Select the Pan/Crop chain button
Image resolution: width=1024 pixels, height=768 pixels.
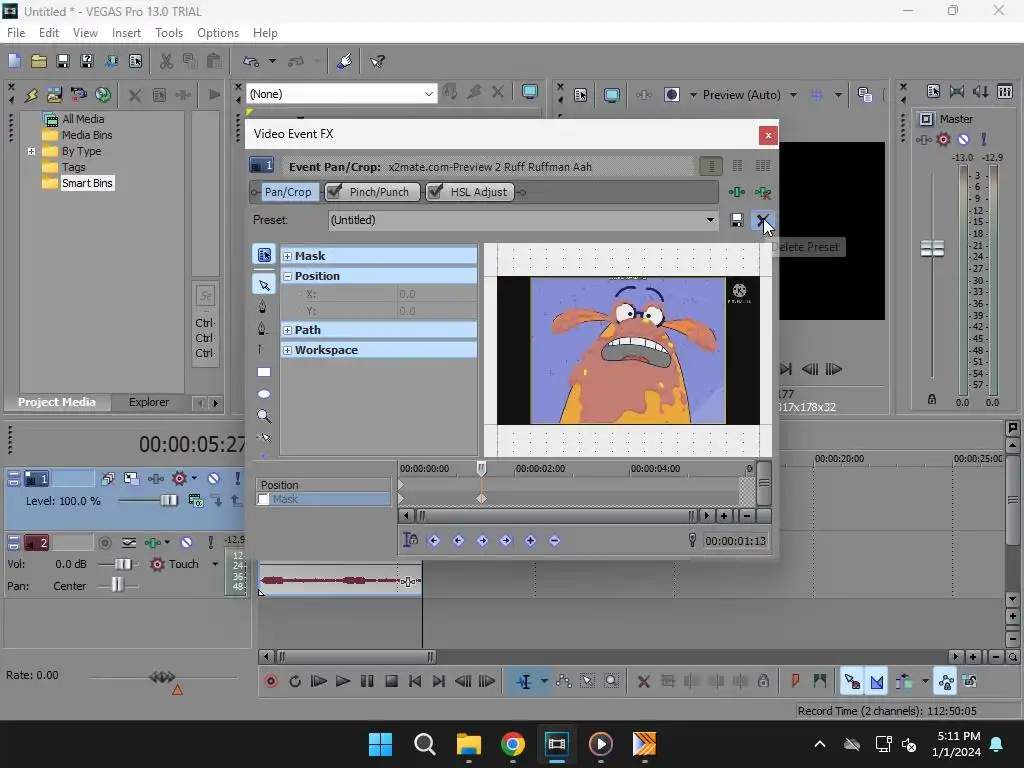click(x=287, y=192)
